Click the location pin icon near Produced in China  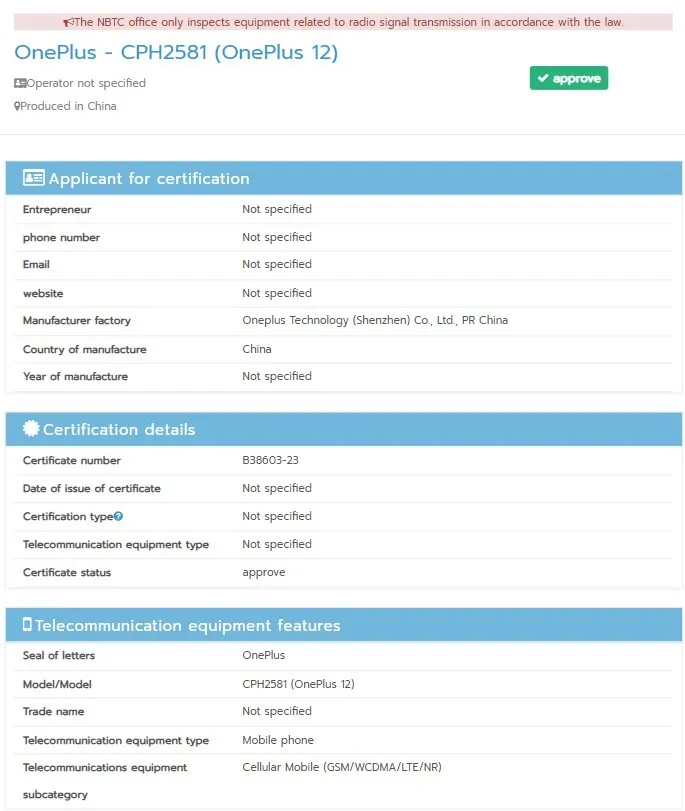pyautogui.click(x=17, y=106)
